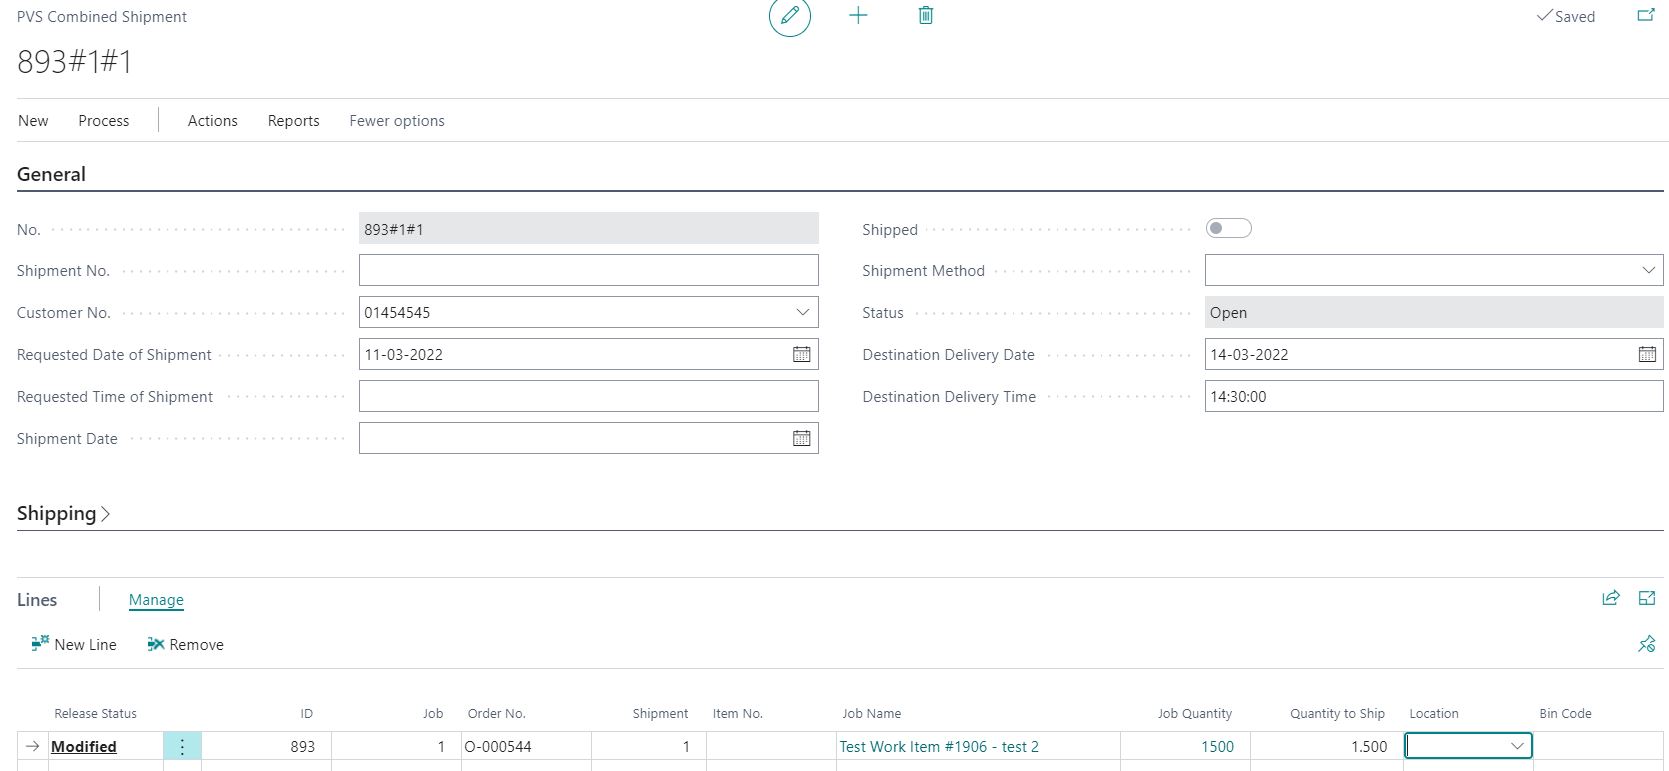Open row options three-dot menu
The height and width of the screenshot is (771, 1669).
(x=182, y=746)
